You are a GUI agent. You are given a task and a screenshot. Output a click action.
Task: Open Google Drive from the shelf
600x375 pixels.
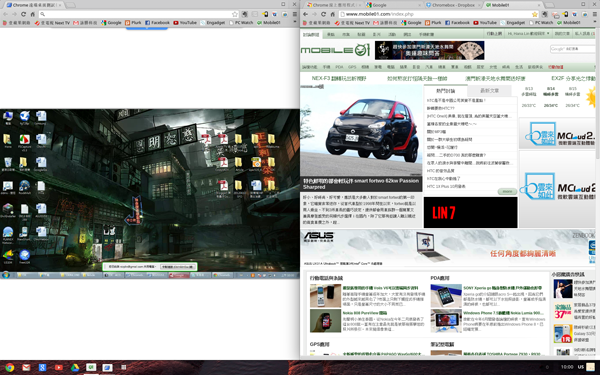tap(75, 367)
